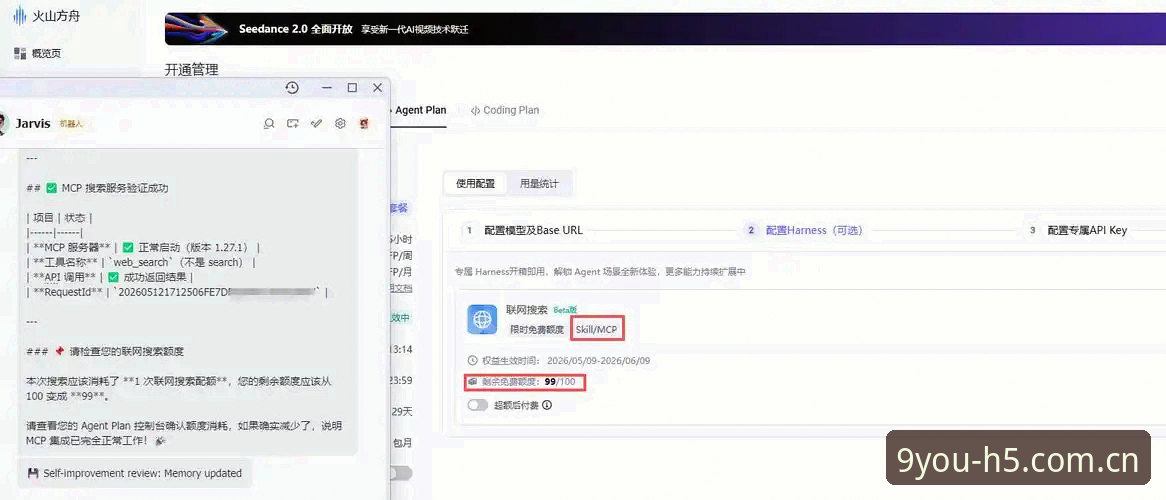Screen dimensions: 1166x500
Task: Click the red avatar icon in Jarvis header
Action: tap(364, 124)
